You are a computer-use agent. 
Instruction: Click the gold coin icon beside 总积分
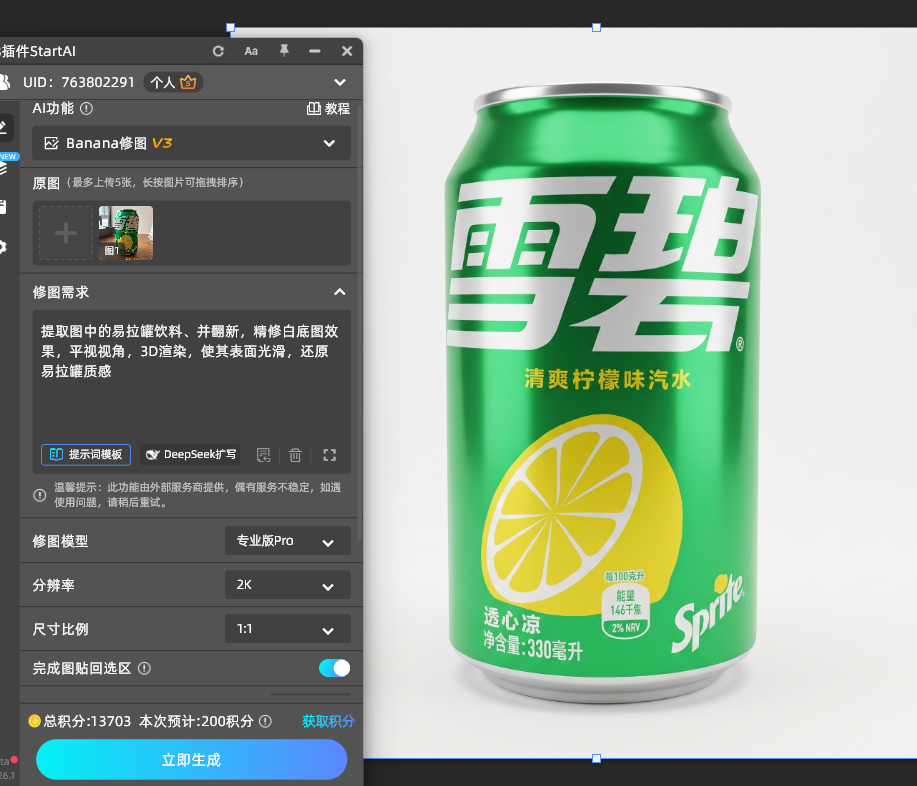coord(35,721)
